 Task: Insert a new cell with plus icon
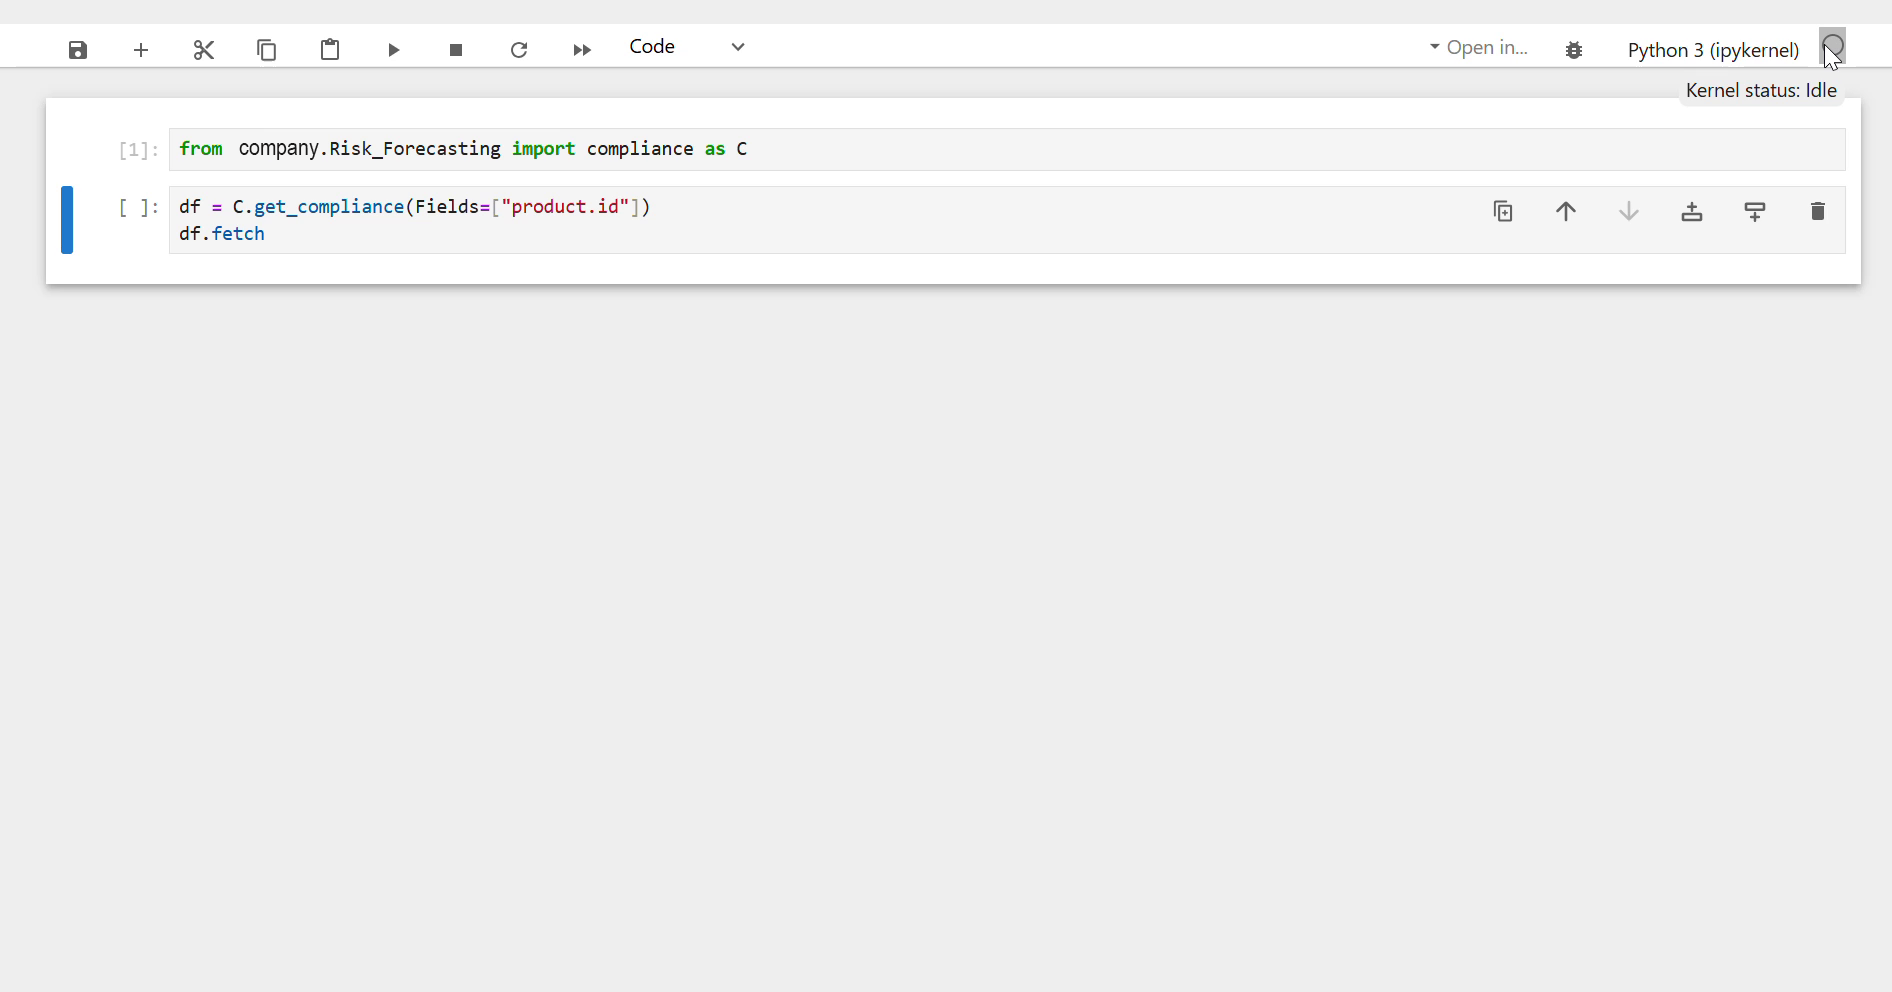pyautogui.click(x=141, y=50)
